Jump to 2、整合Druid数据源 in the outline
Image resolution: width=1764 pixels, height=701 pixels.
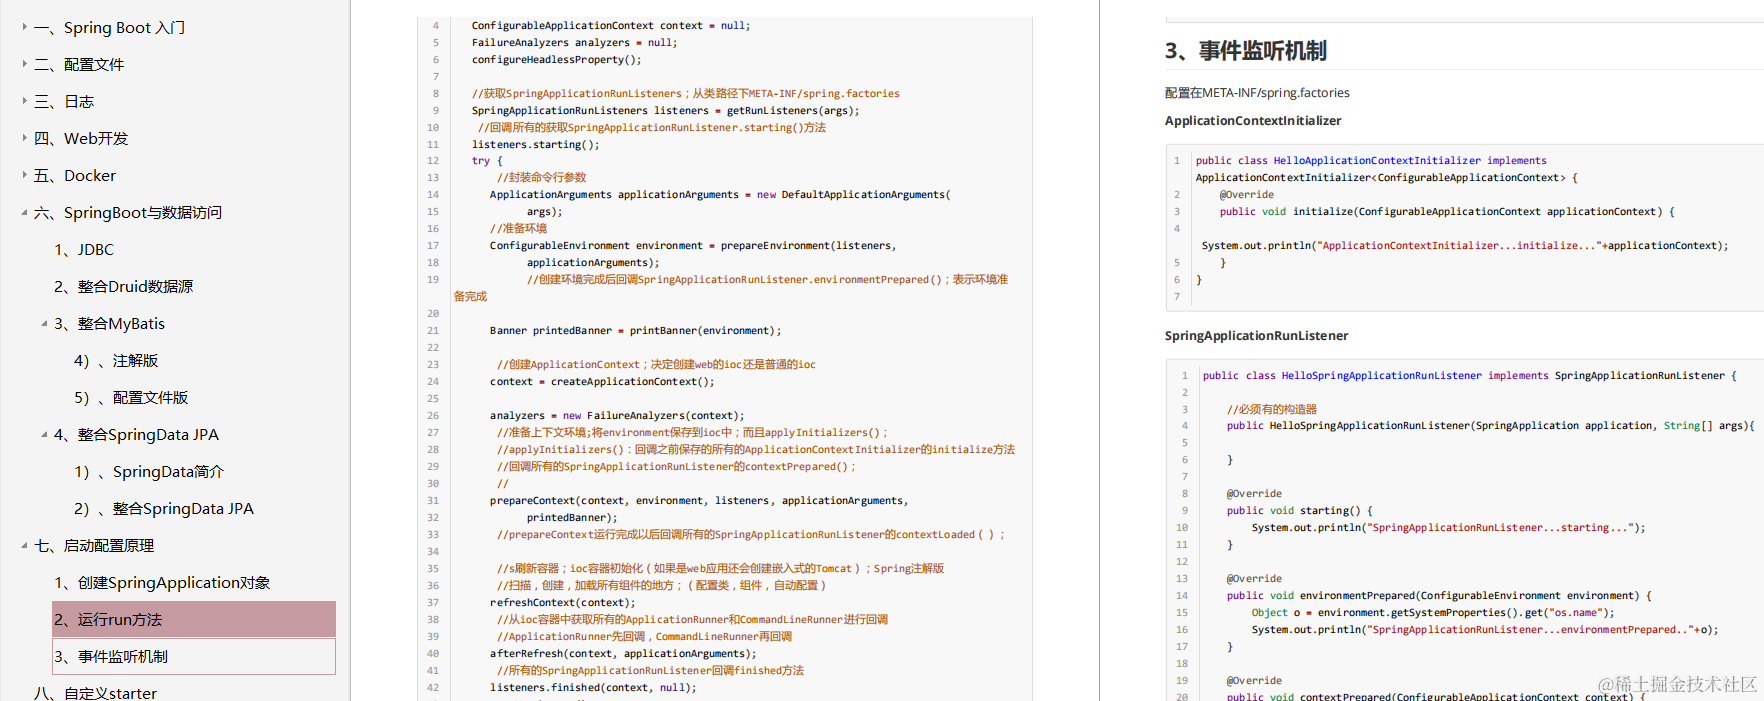pyautogui.click(x=123, y=286)
